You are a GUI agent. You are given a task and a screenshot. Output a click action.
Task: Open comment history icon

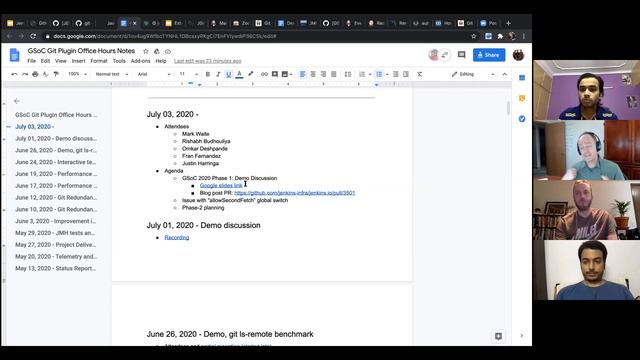point(462,55)
